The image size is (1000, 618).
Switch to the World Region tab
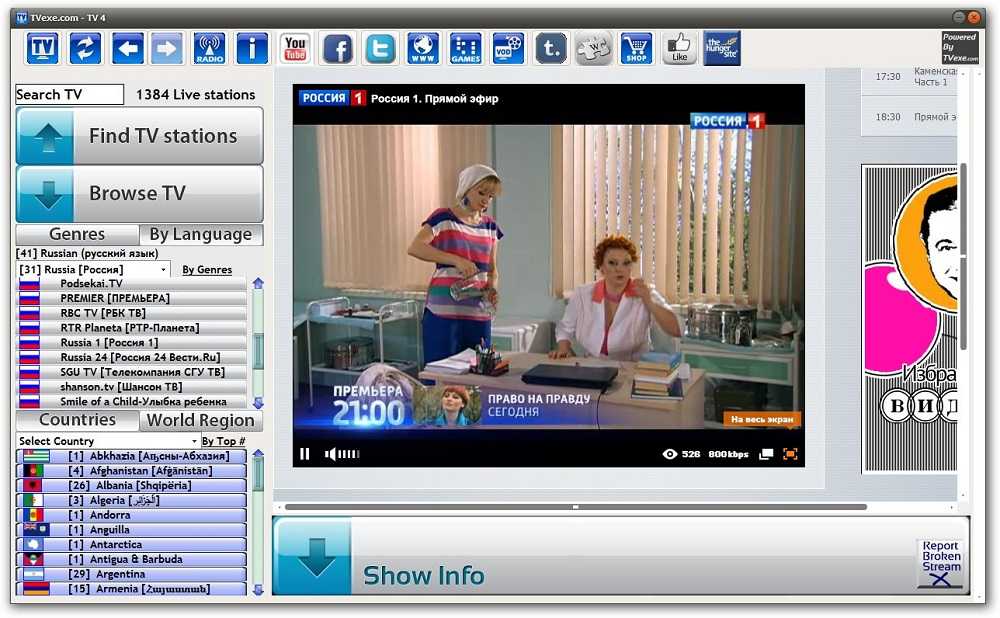point(201,420)
